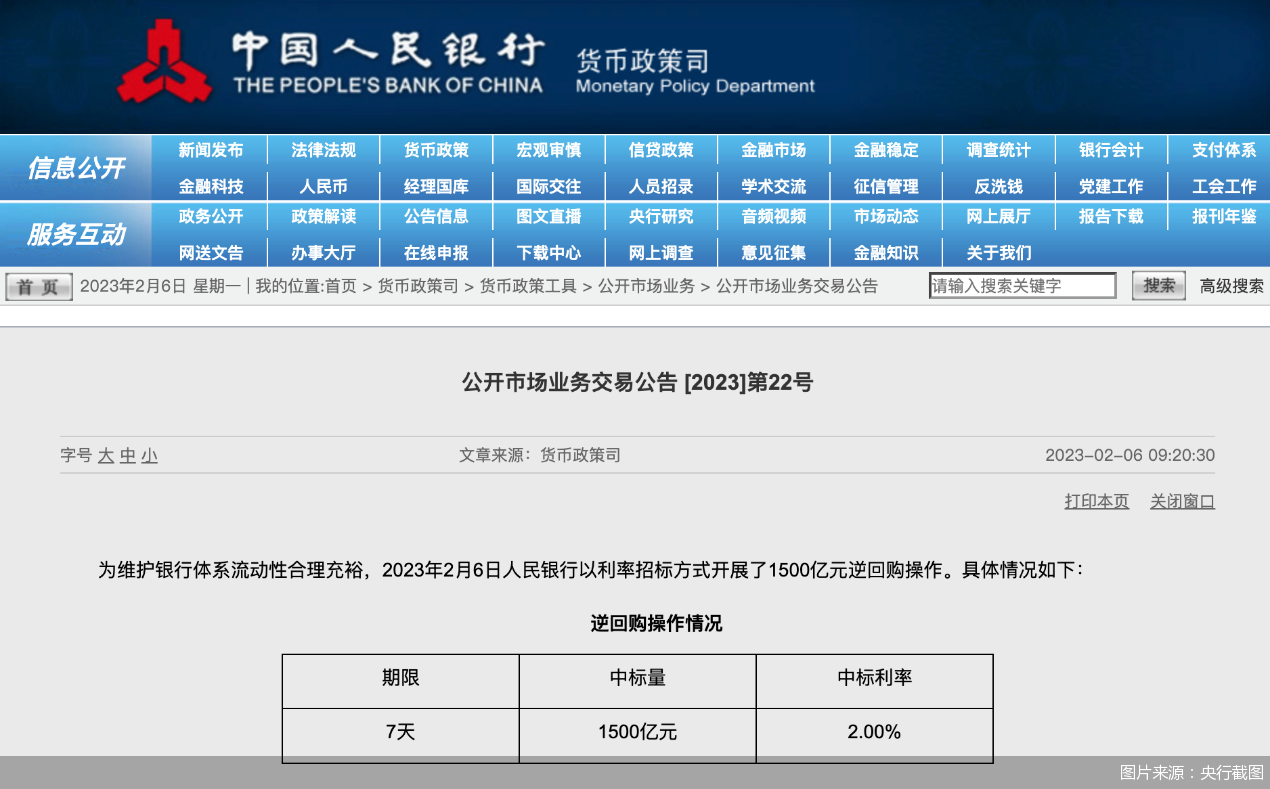This screenshot has height=789, width=1270.
Task: Set font size to 中 (medium)
Action: tap(128, 456)
